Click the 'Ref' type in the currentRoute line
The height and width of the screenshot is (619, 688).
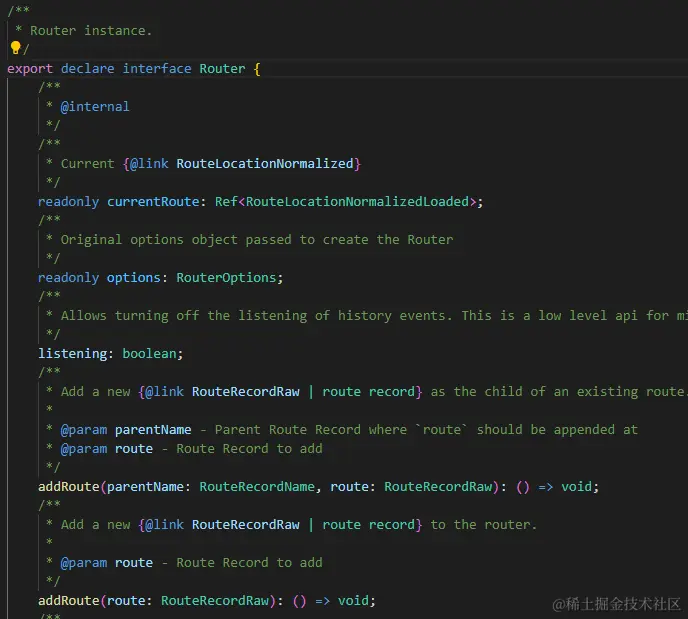pyautogui.click(x=226, y=202)
